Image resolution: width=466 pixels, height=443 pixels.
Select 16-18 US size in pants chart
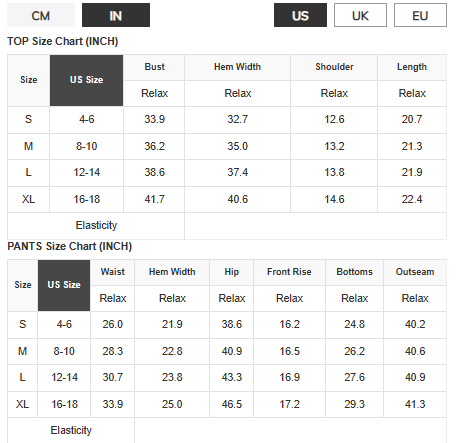[x=64, y=404]
